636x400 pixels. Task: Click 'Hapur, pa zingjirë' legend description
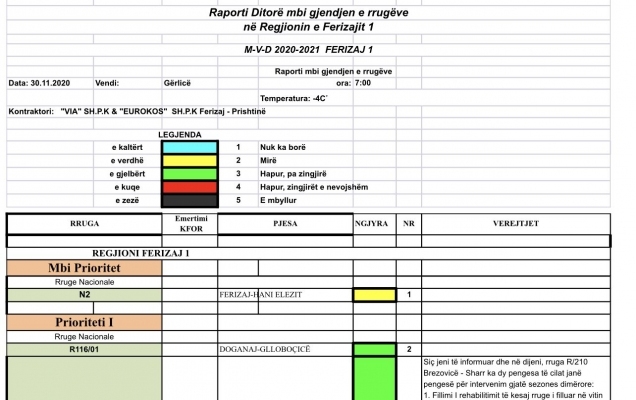[293, 174]
